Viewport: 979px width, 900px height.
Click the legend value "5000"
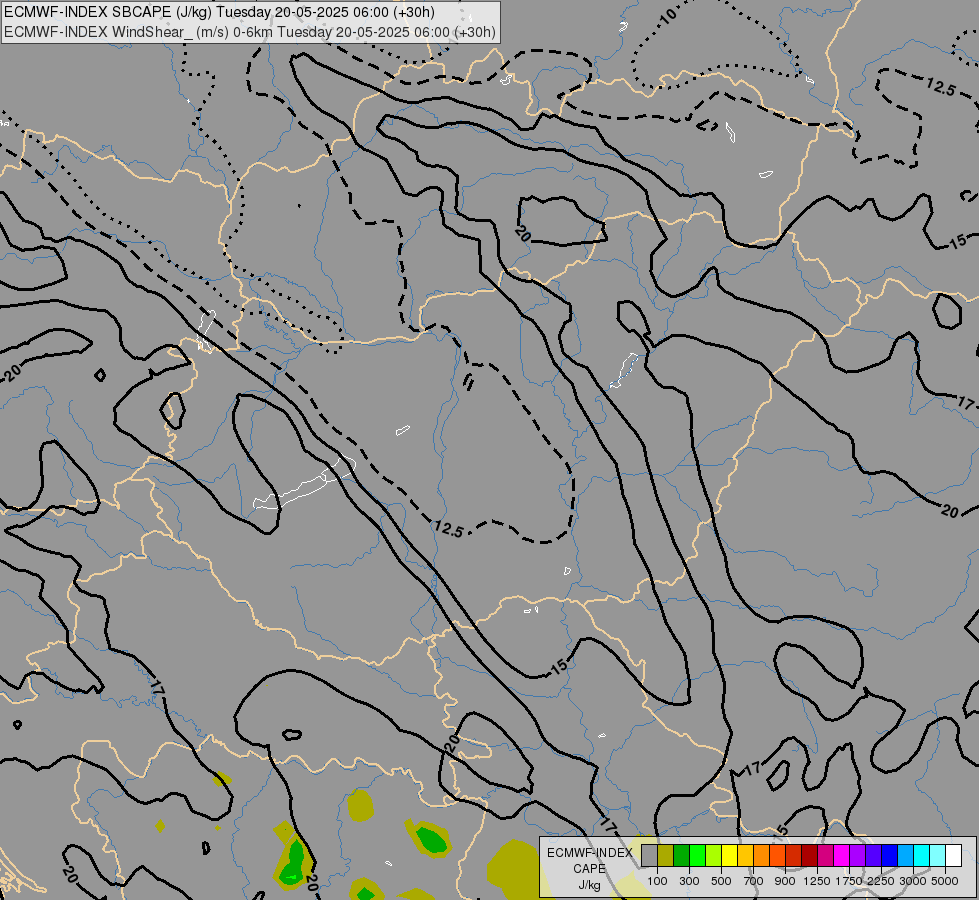[x=944, y=881]
